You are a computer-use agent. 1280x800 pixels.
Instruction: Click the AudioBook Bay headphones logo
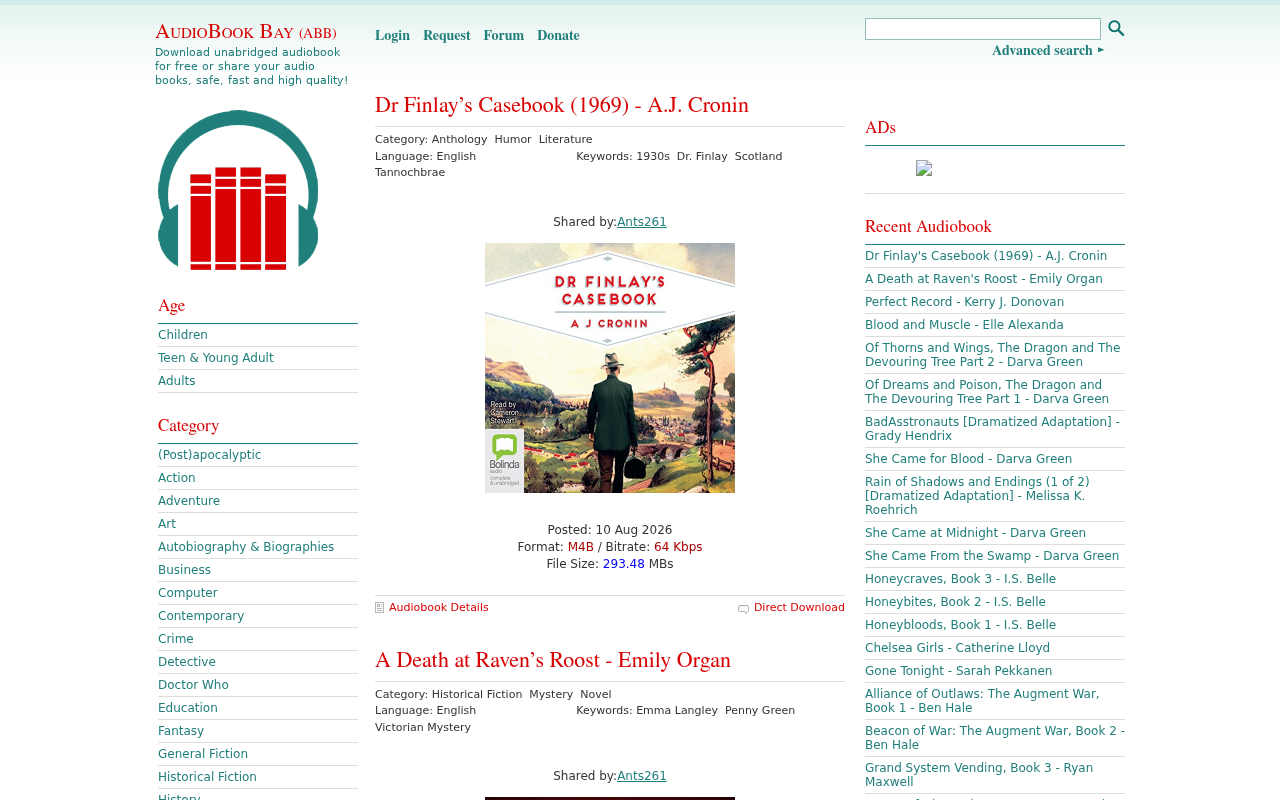point(238,190)
